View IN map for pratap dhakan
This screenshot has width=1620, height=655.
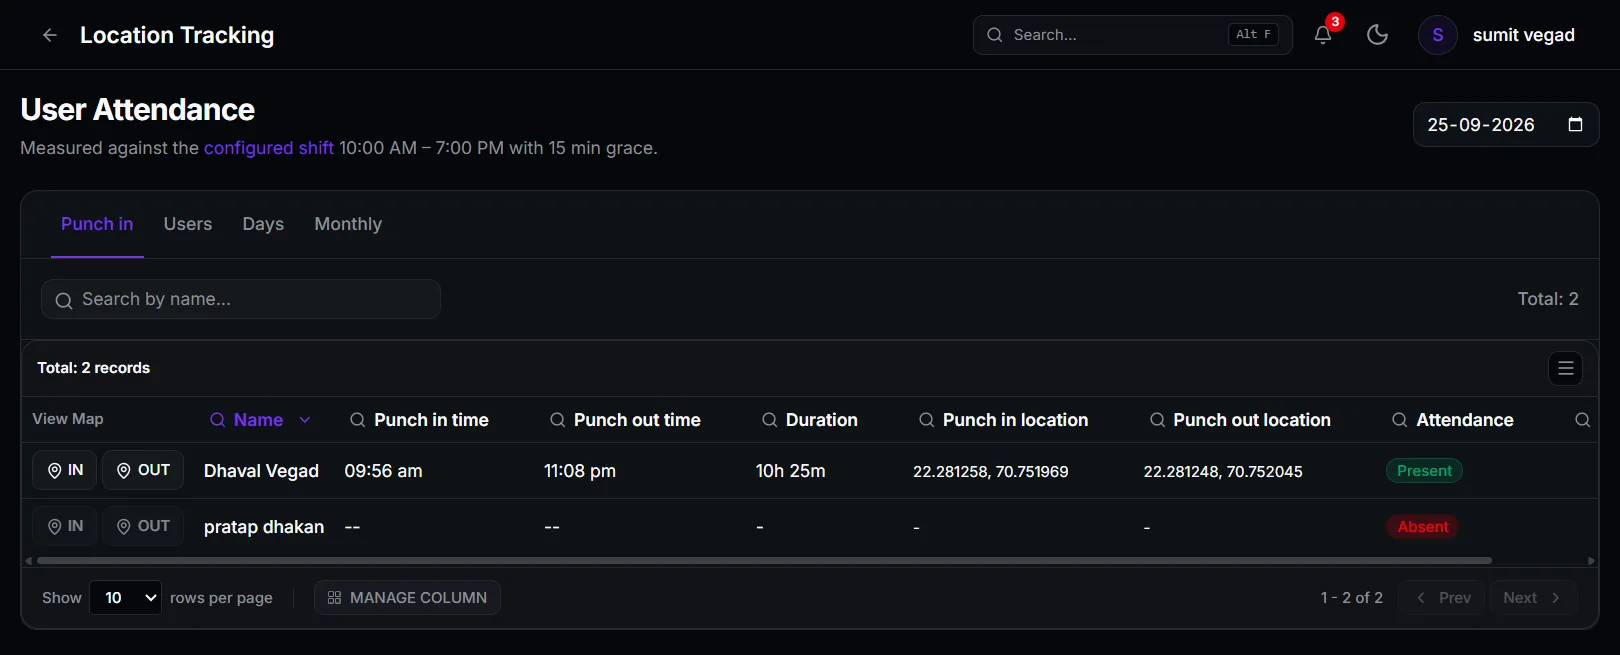[65, 526]
